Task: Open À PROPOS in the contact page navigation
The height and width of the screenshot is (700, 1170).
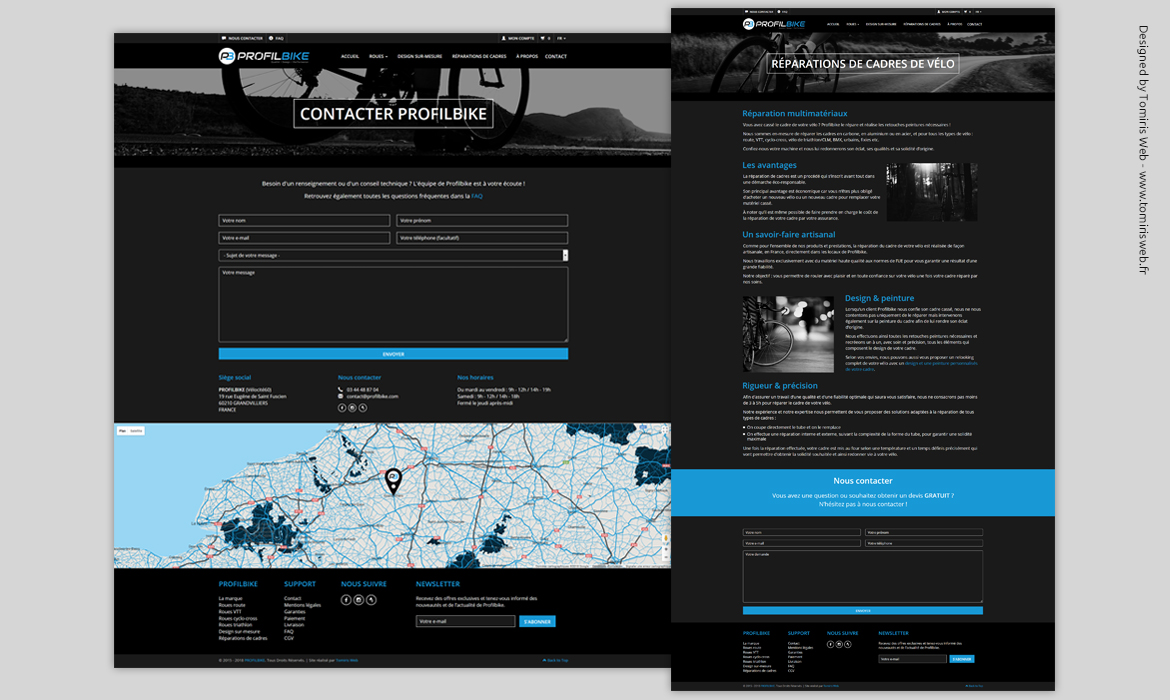Action: 527,56
